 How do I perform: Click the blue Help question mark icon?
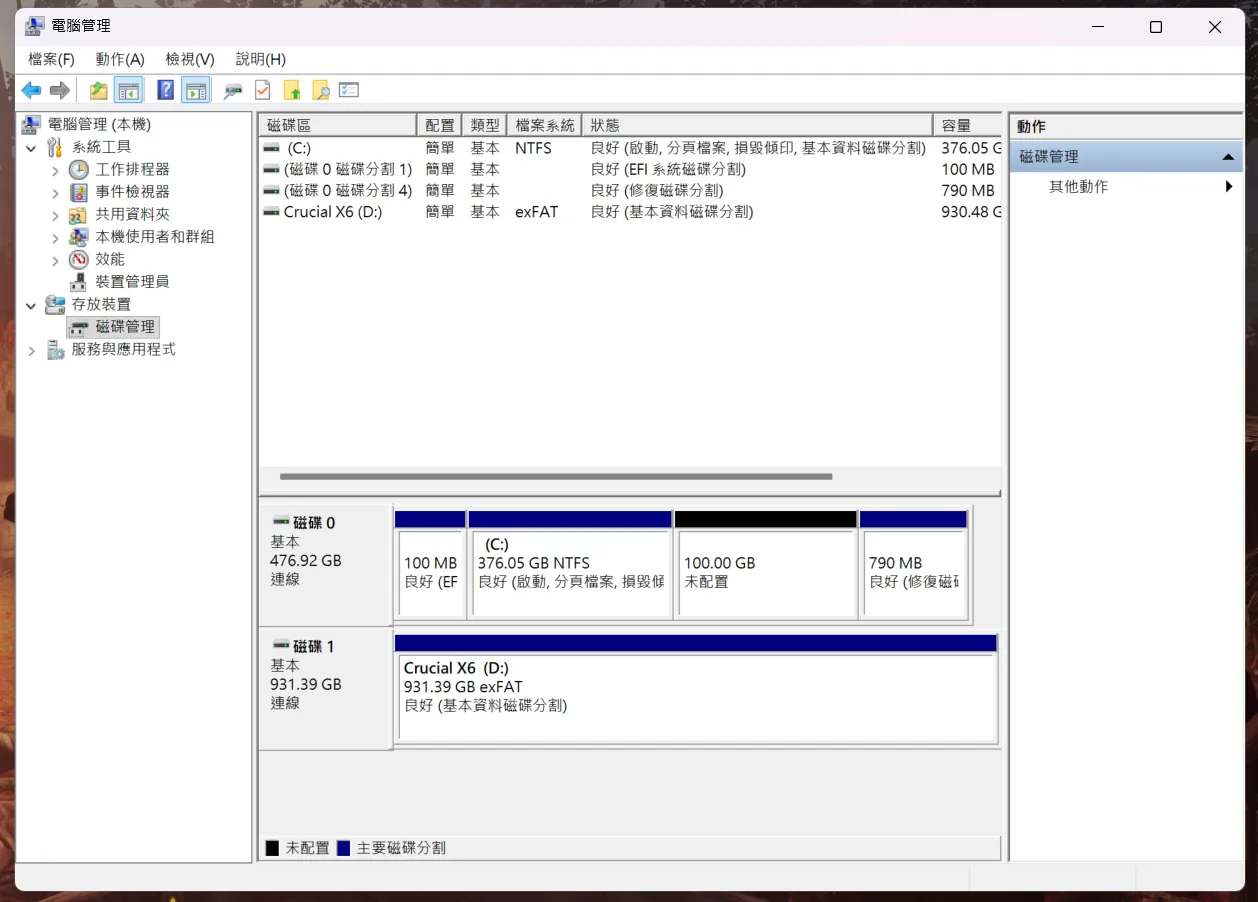[166, 91]
